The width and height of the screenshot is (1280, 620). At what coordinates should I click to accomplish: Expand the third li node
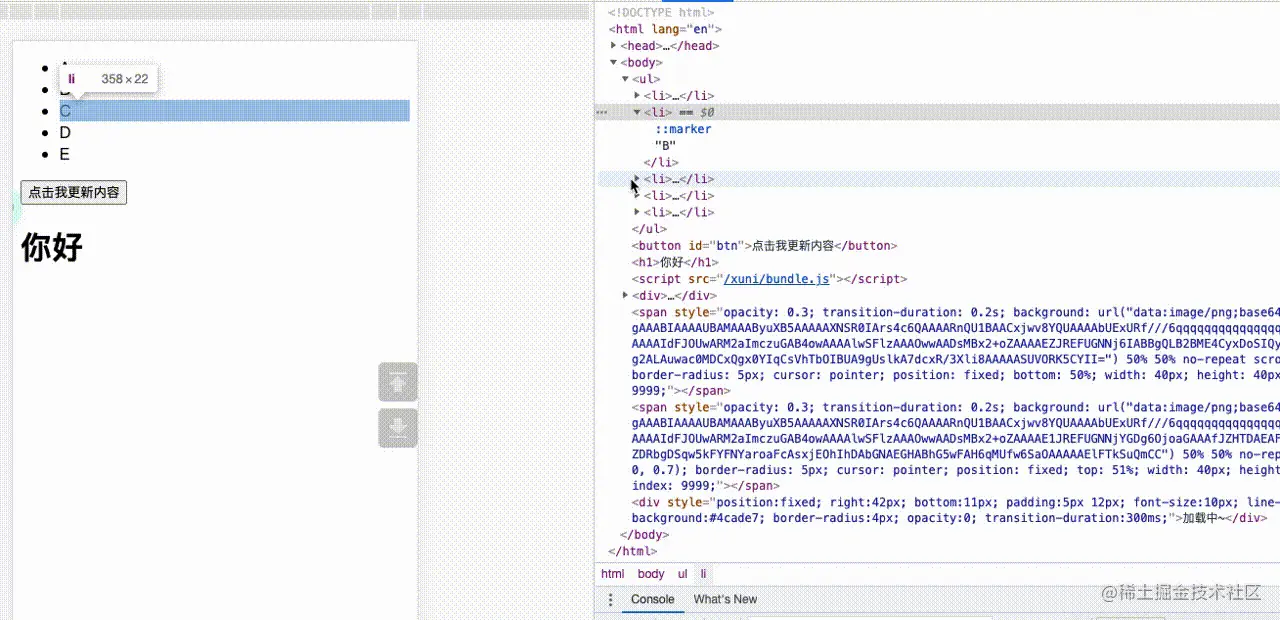click(638, 178)
